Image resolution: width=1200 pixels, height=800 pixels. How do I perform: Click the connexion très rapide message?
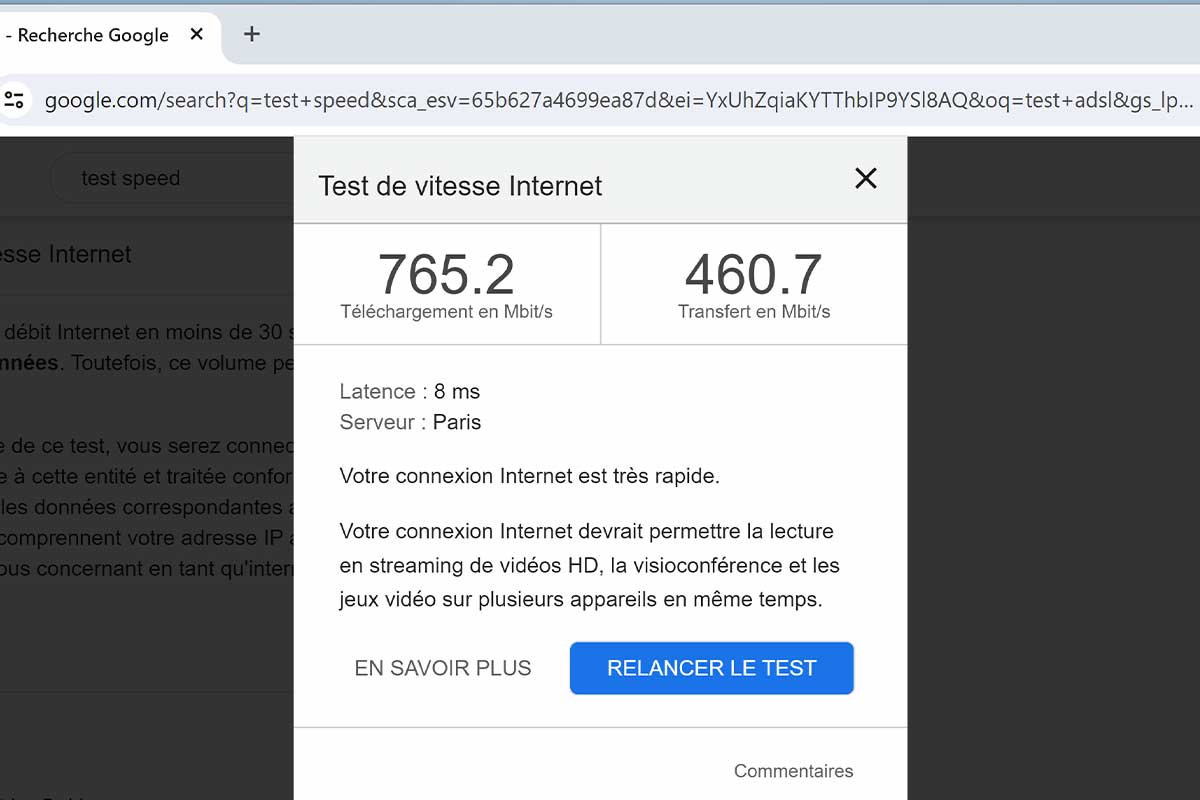[x=530, y=476]
